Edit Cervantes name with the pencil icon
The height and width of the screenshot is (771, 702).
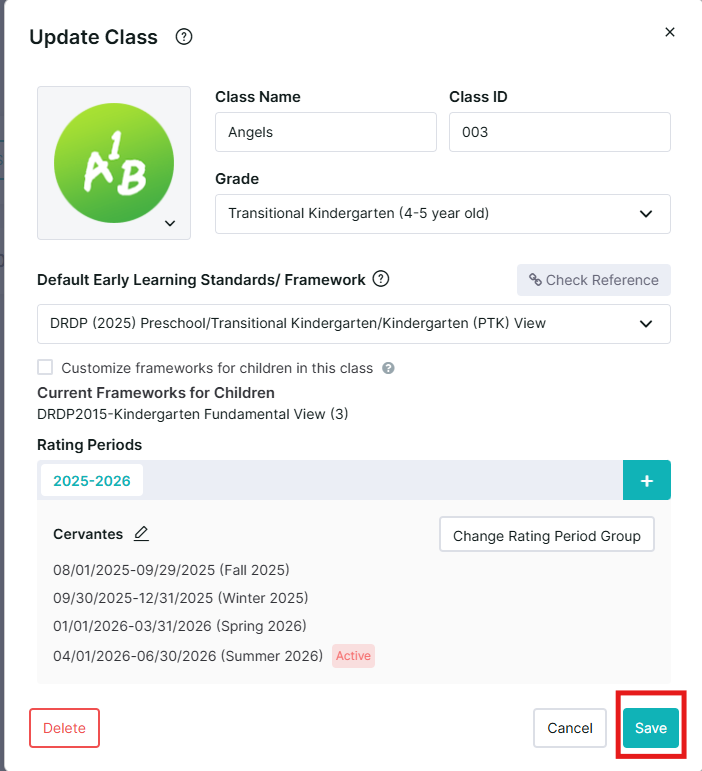pyautogui.click(x=141, y=534)
